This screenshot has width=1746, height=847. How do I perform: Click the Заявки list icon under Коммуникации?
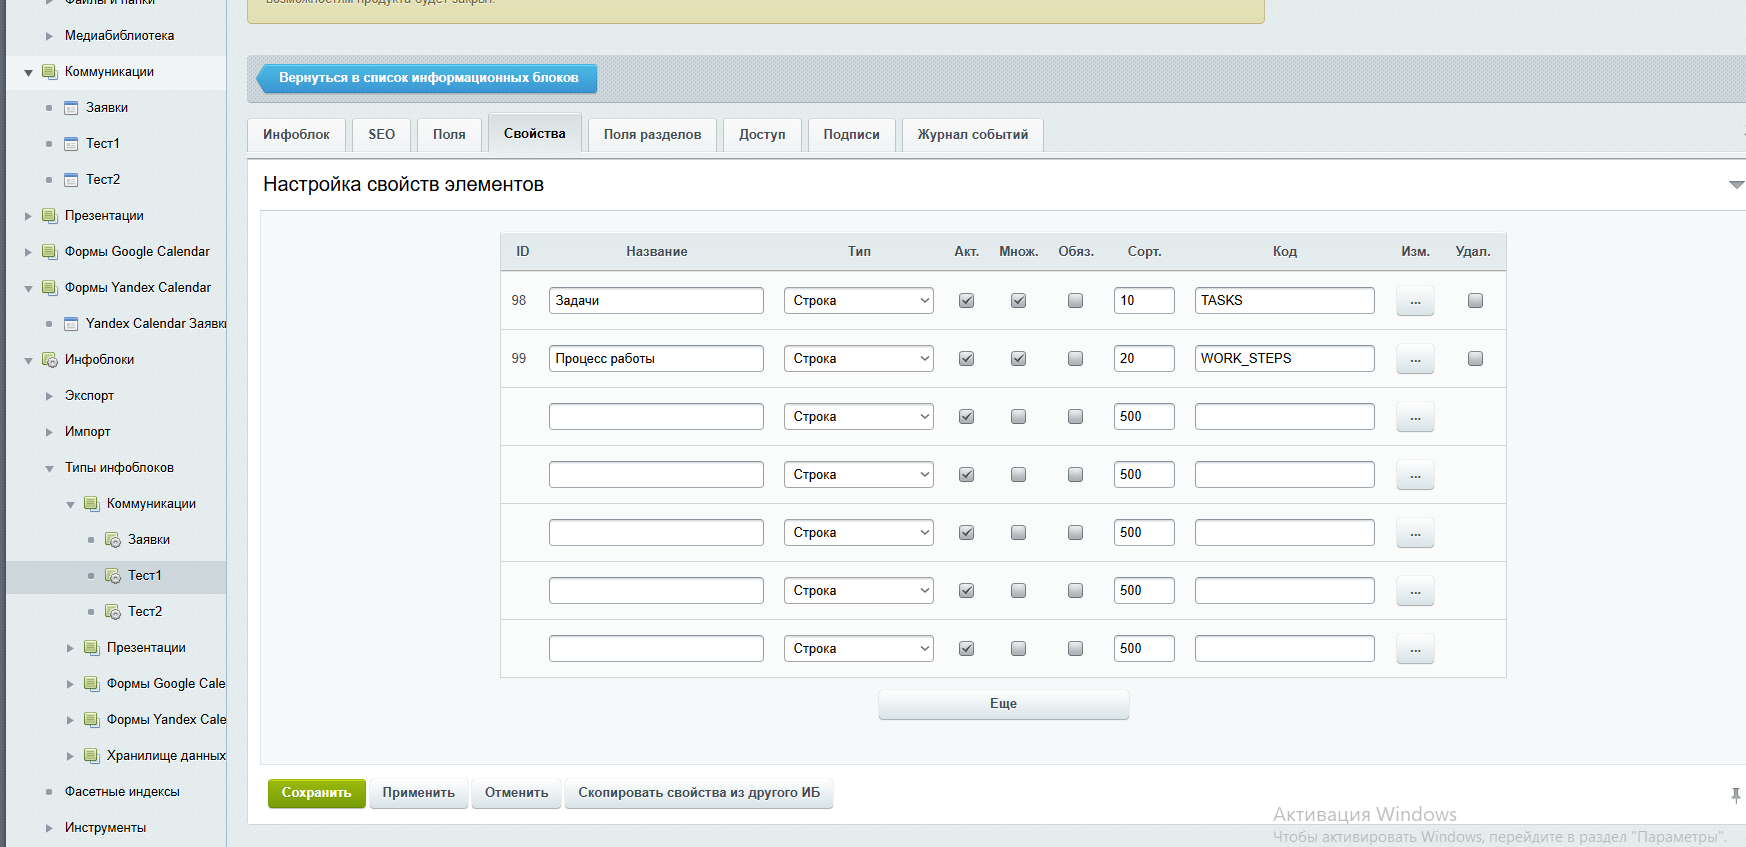(71, 108)
